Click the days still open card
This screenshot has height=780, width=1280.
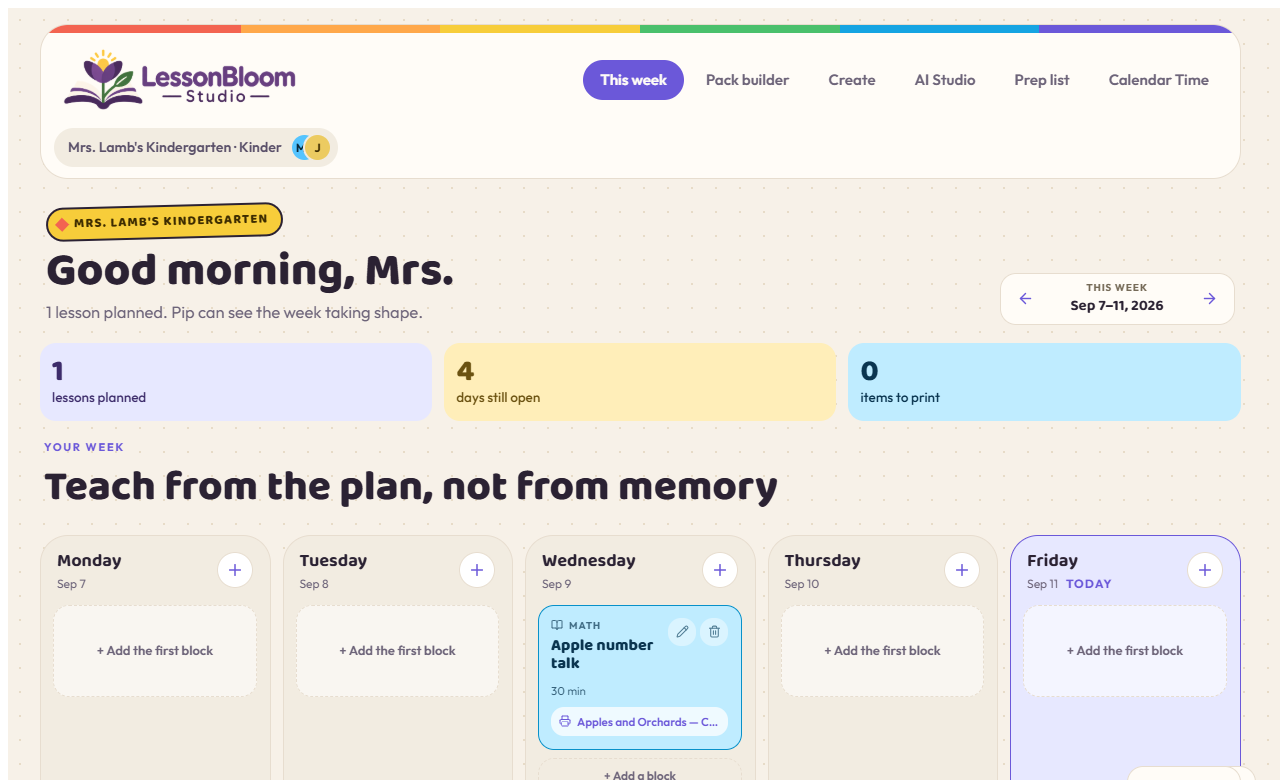[640, 382]
